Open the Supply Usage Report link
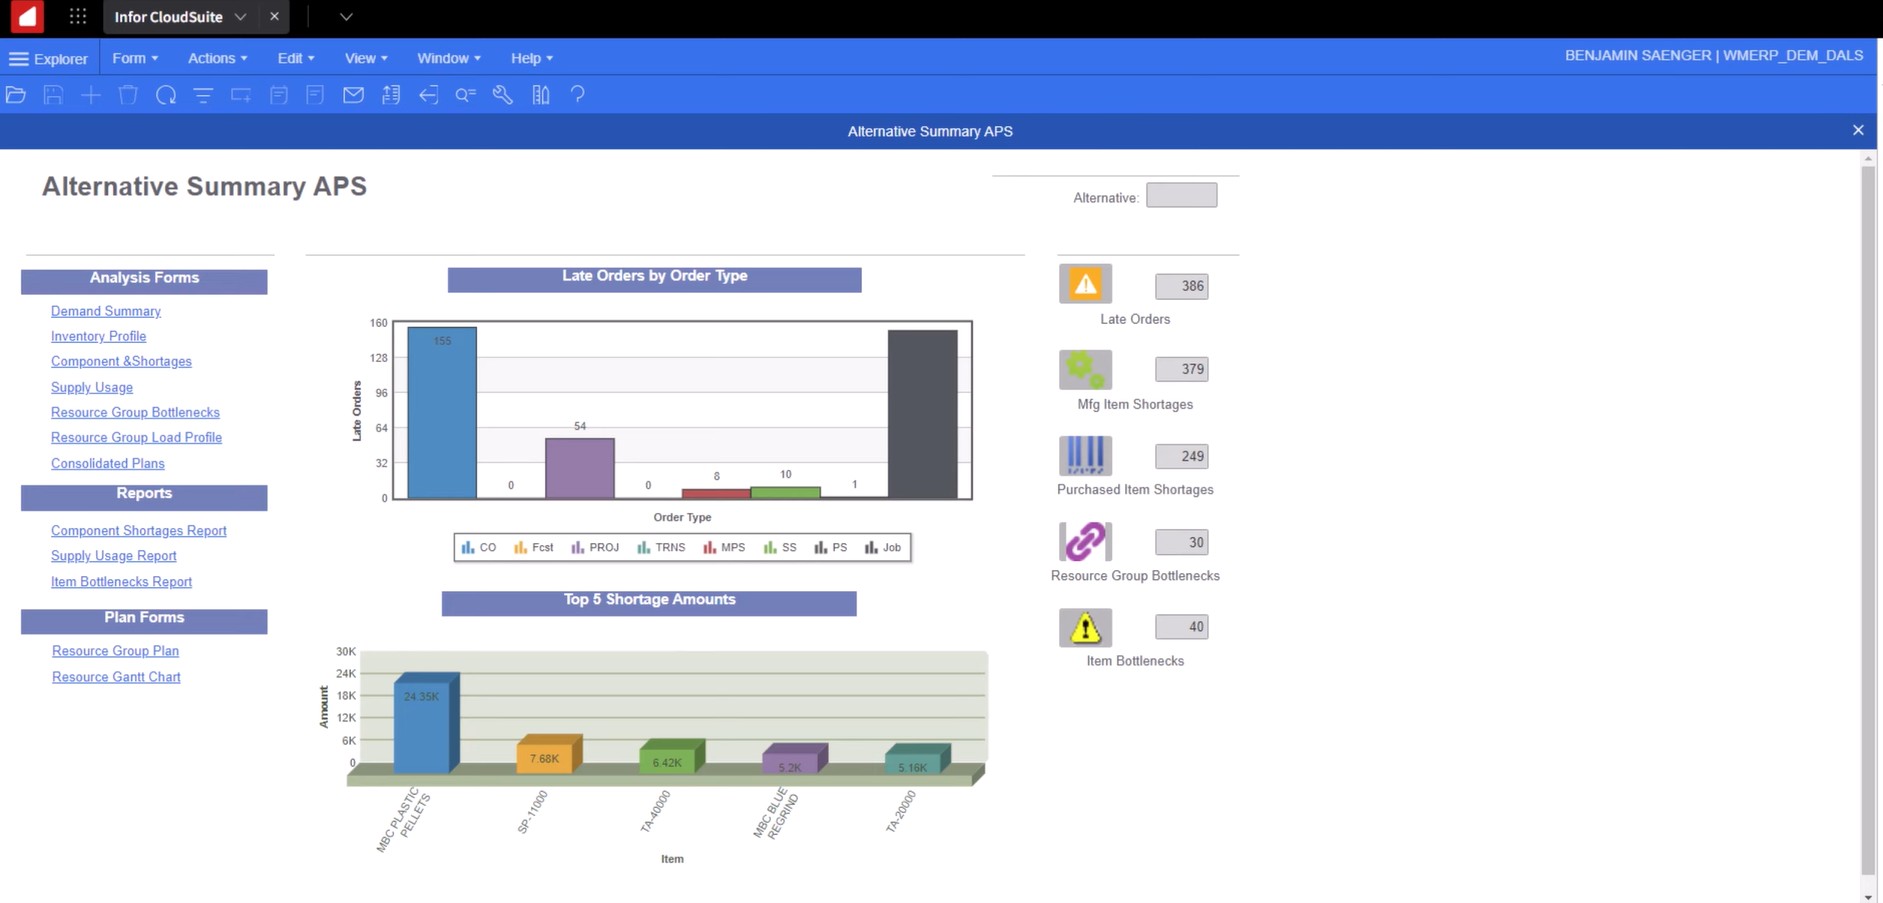This screenshot has width=1883, height=903. pyautogui.click(x=114, y=555)
